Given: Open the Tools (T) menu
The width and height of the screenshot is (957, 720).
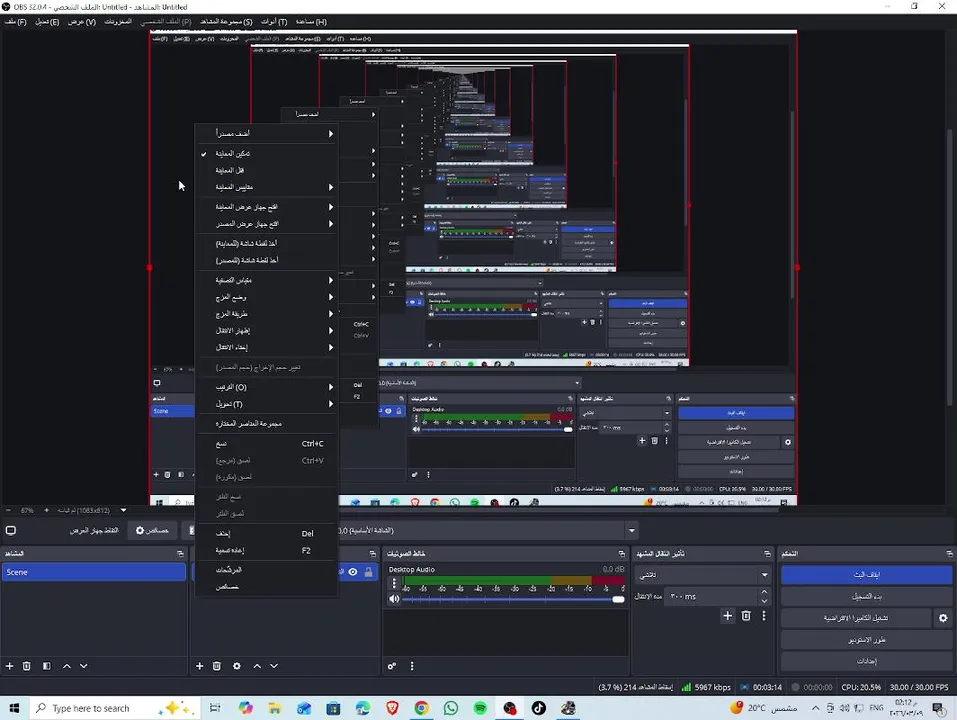Looking at the screenshot, I should point(274,21).
